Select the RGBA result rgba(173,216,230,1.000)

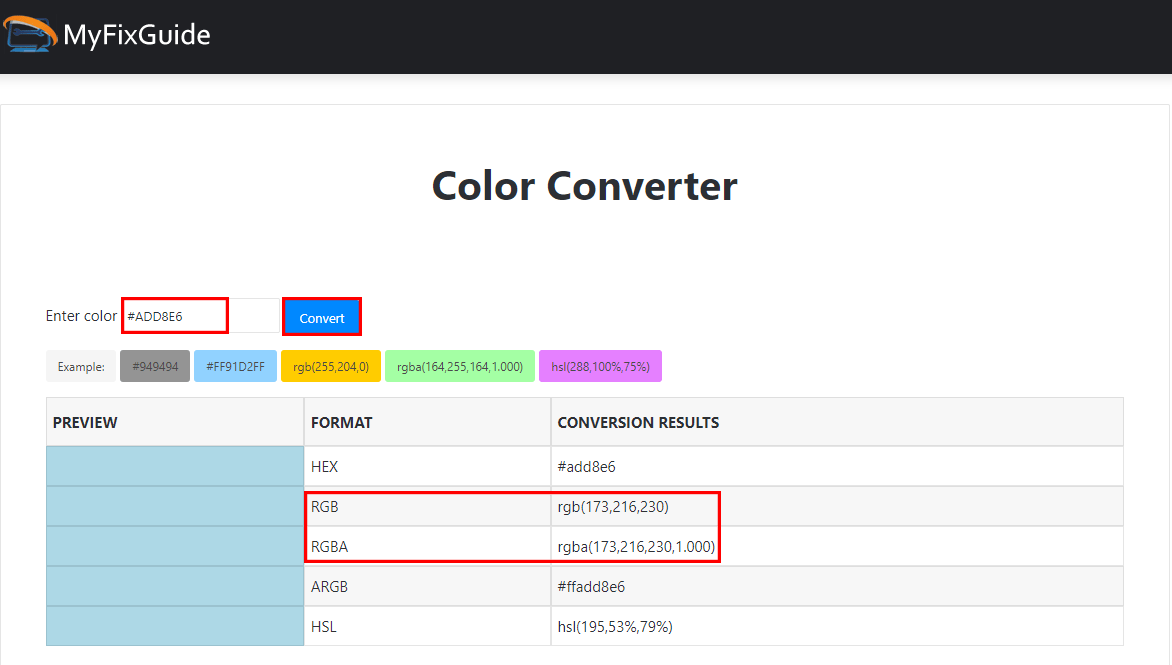point(637,546)
